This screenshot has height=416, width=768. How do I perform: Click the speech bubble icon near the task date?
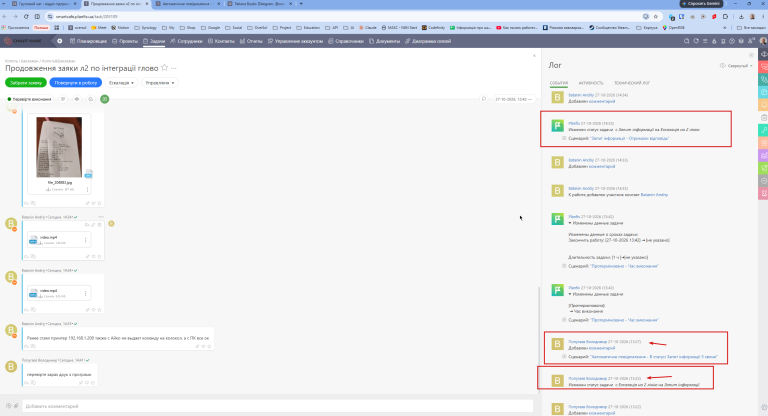(x=483, y=99)
